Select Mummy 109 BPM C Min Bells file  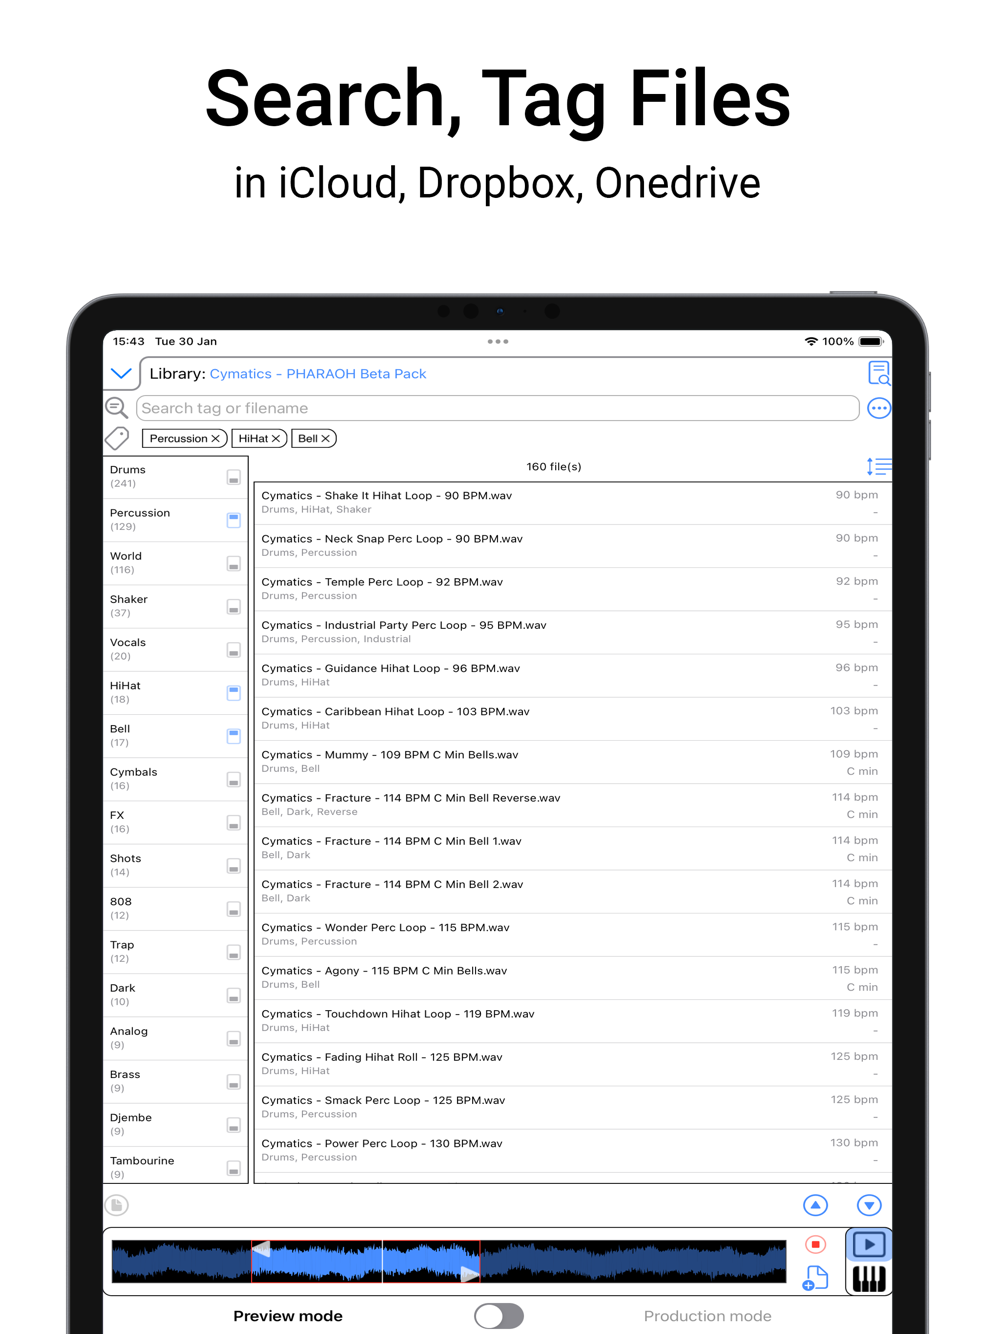click(573, 762)
